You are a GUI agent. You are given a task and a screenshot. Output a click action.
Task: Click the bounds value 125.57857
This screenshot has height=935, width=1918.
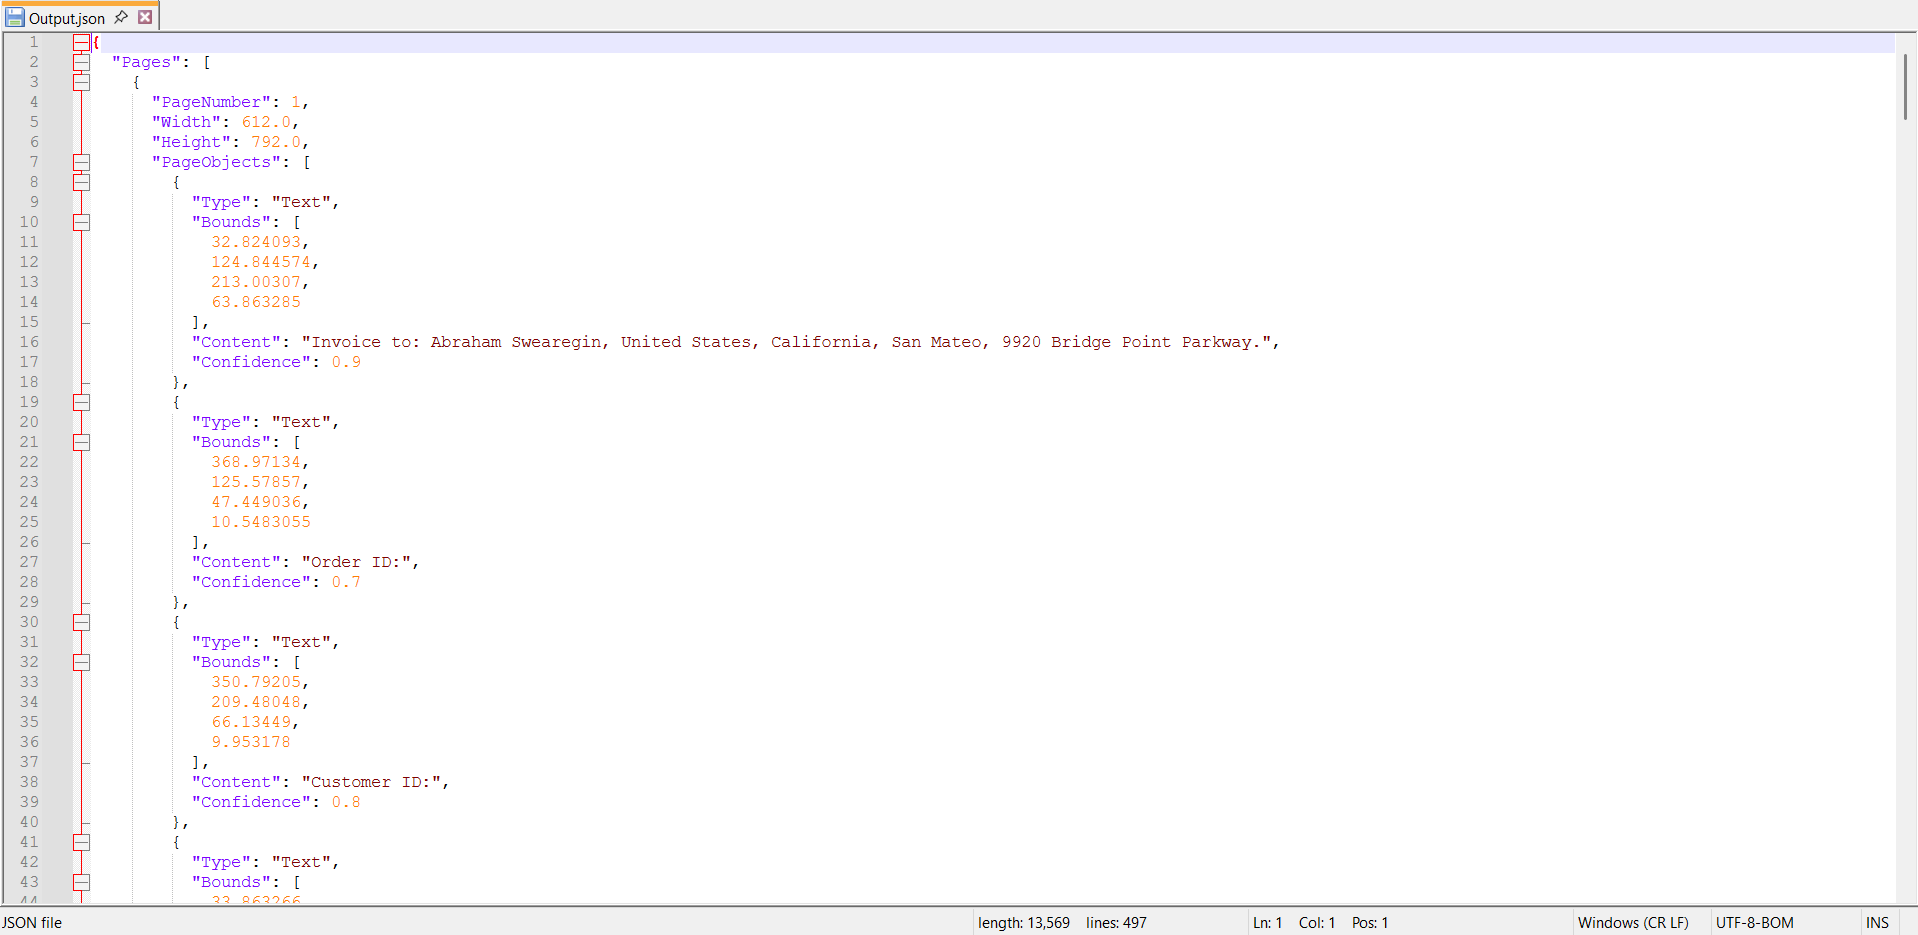pyautogui.click(x=256, y=482)
